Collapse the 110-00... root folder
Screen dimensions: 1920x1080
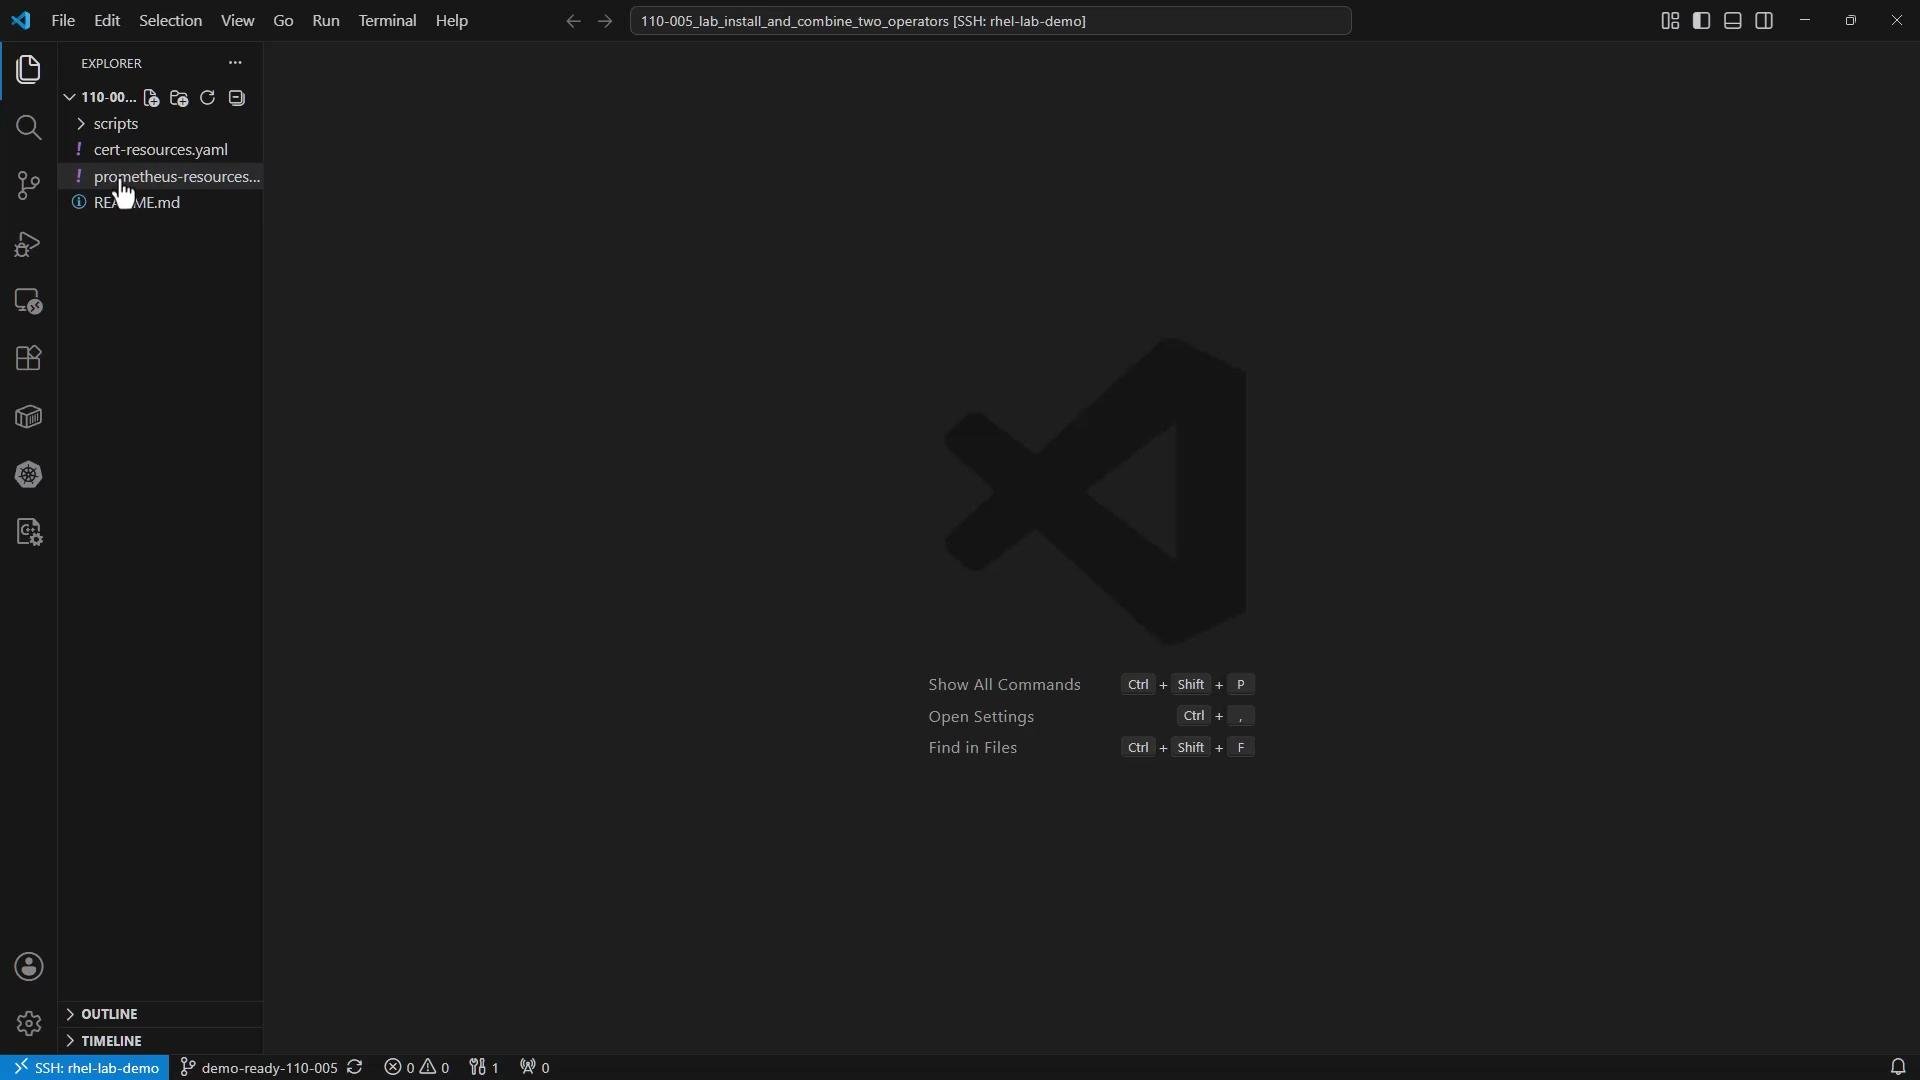[100, 98]
